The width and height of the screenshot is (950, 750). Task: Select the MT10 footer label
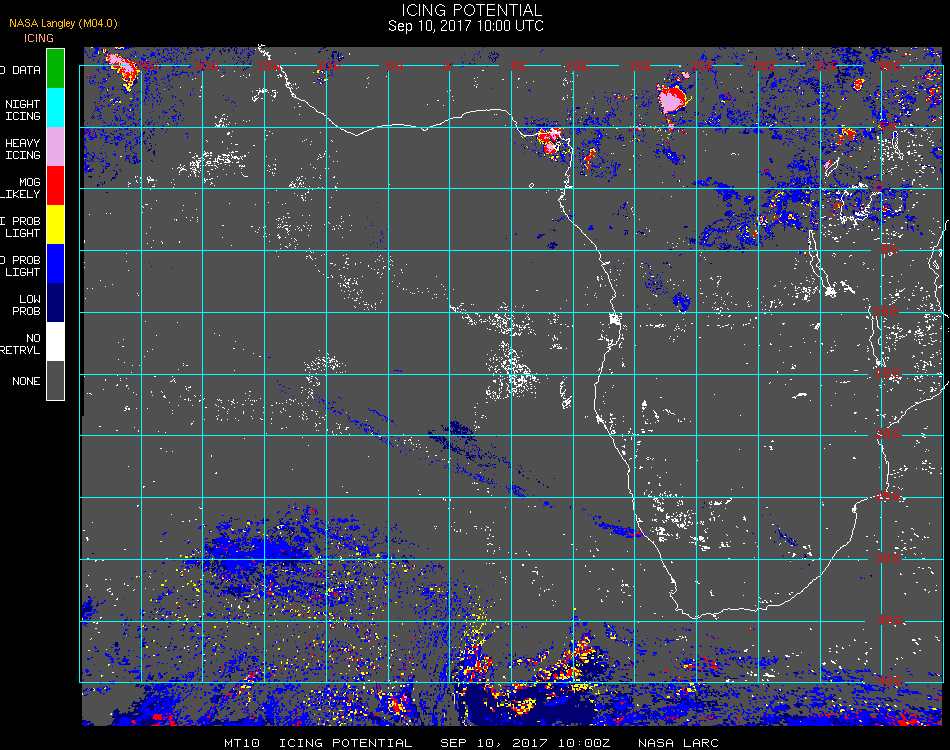(242, 743)
